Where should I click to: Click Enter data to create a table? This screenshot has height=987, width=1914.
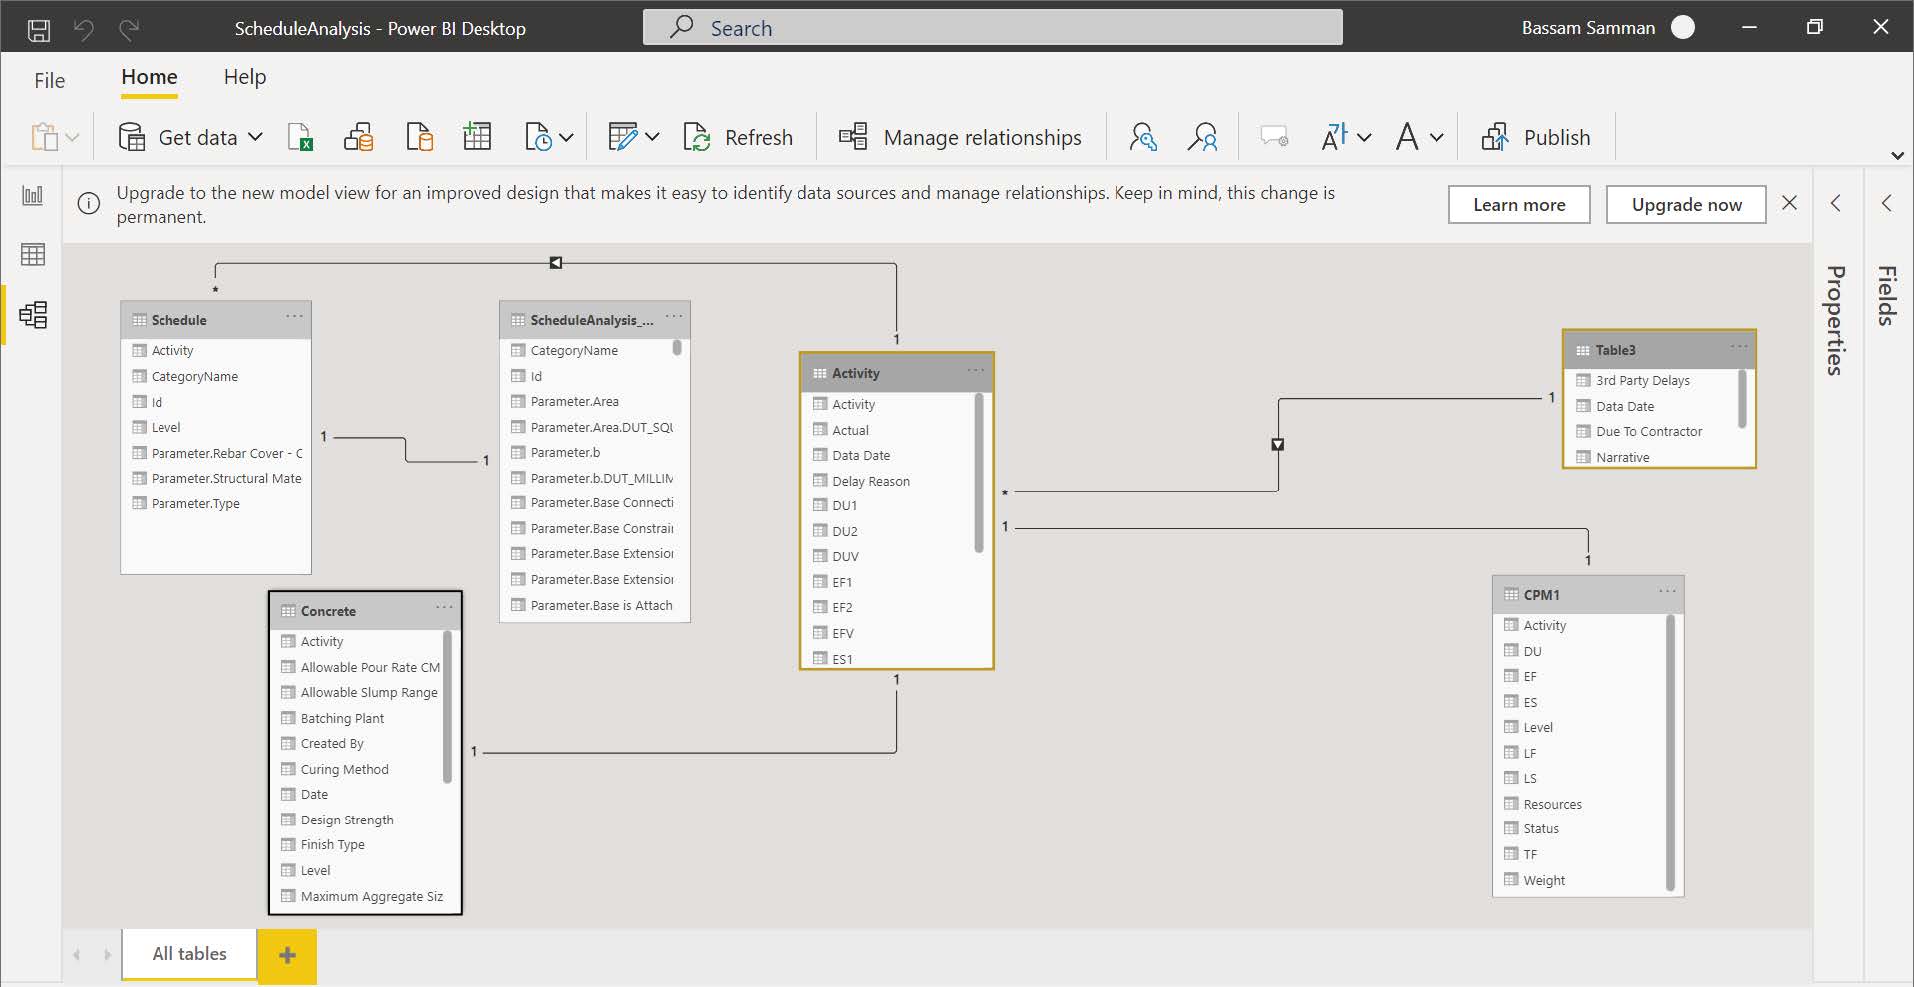click(x=477, y=137)
